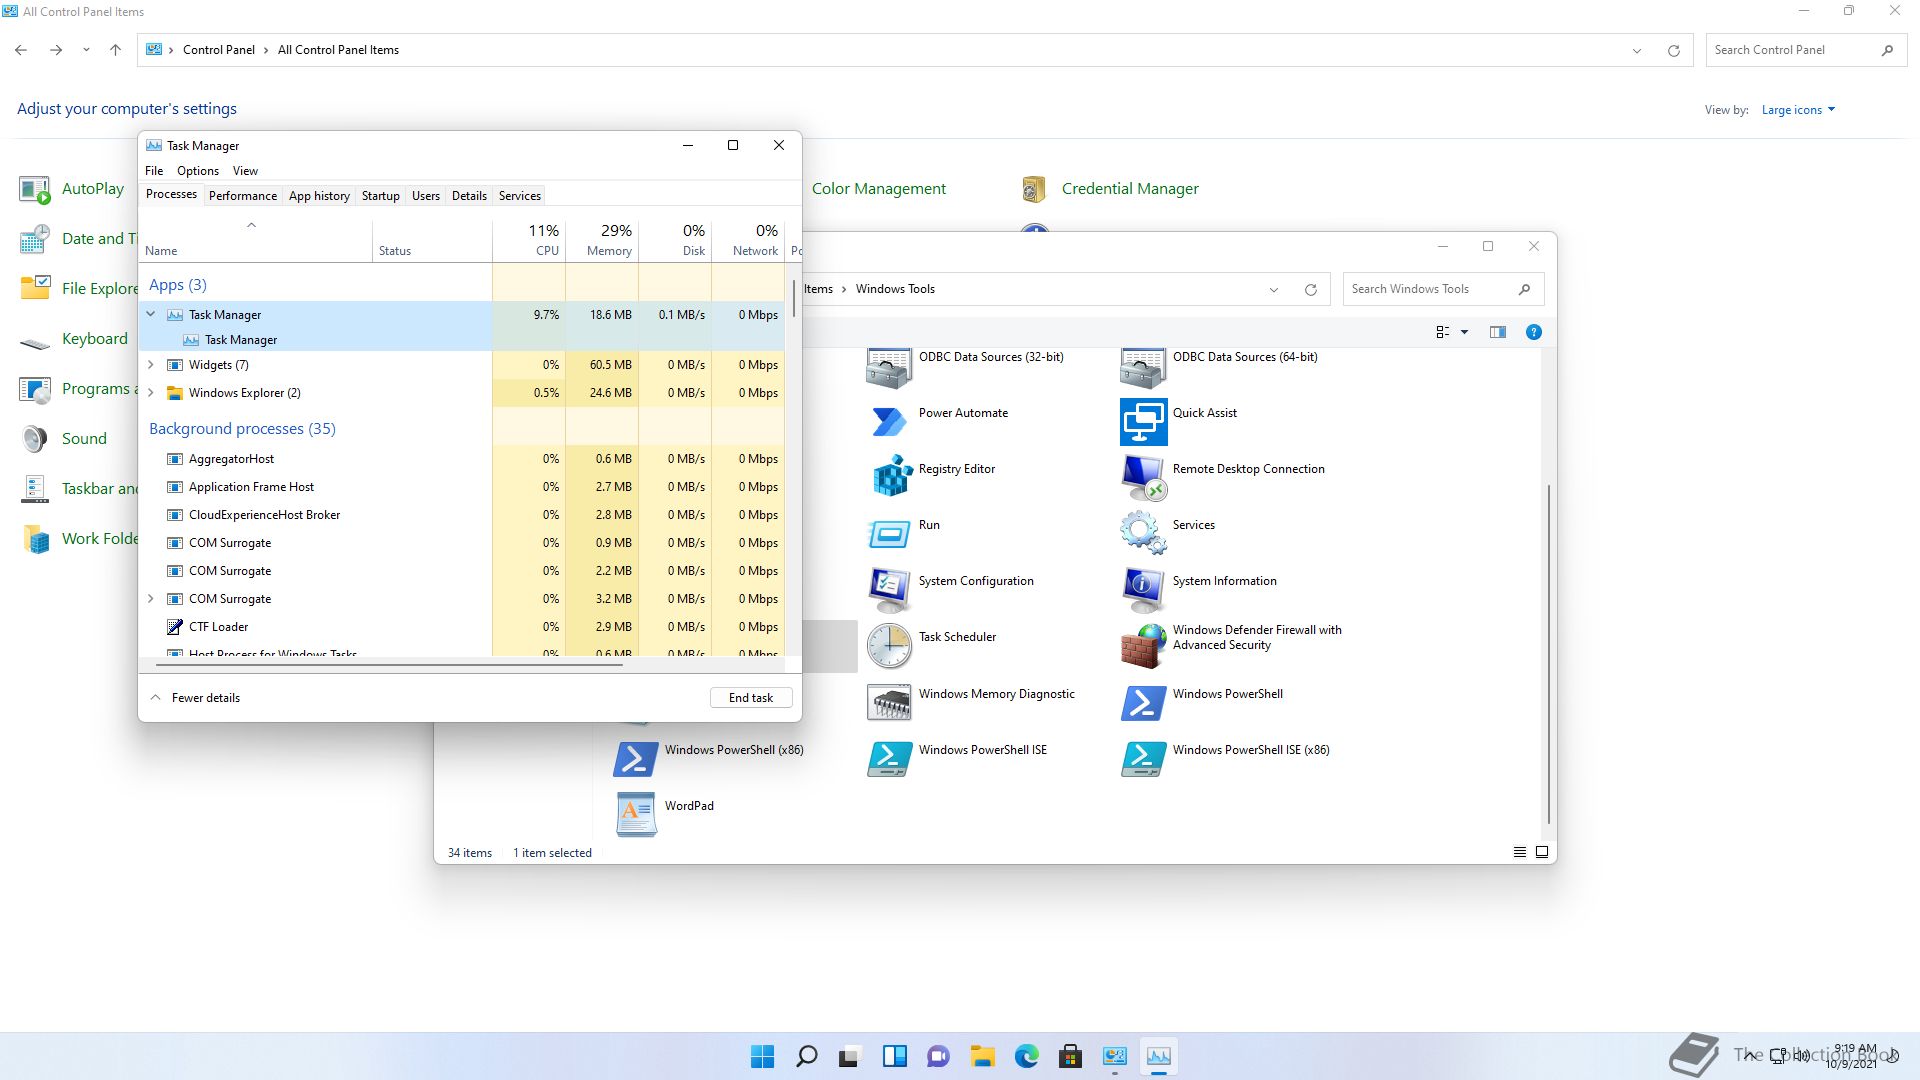This screenshot has width=1920, height=1080.
Task: Open Windows Memory Diagnostic icon
Action: point(889,703)
